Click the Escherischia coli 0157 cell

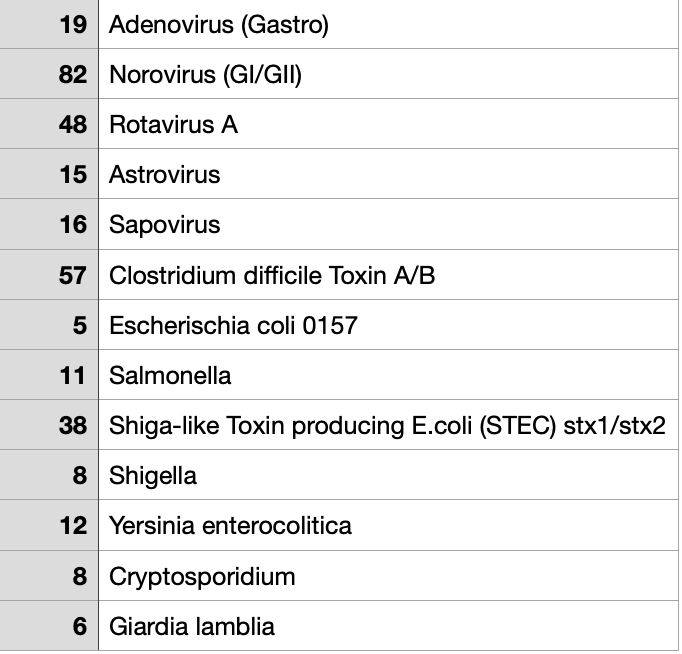coord(388,325)
